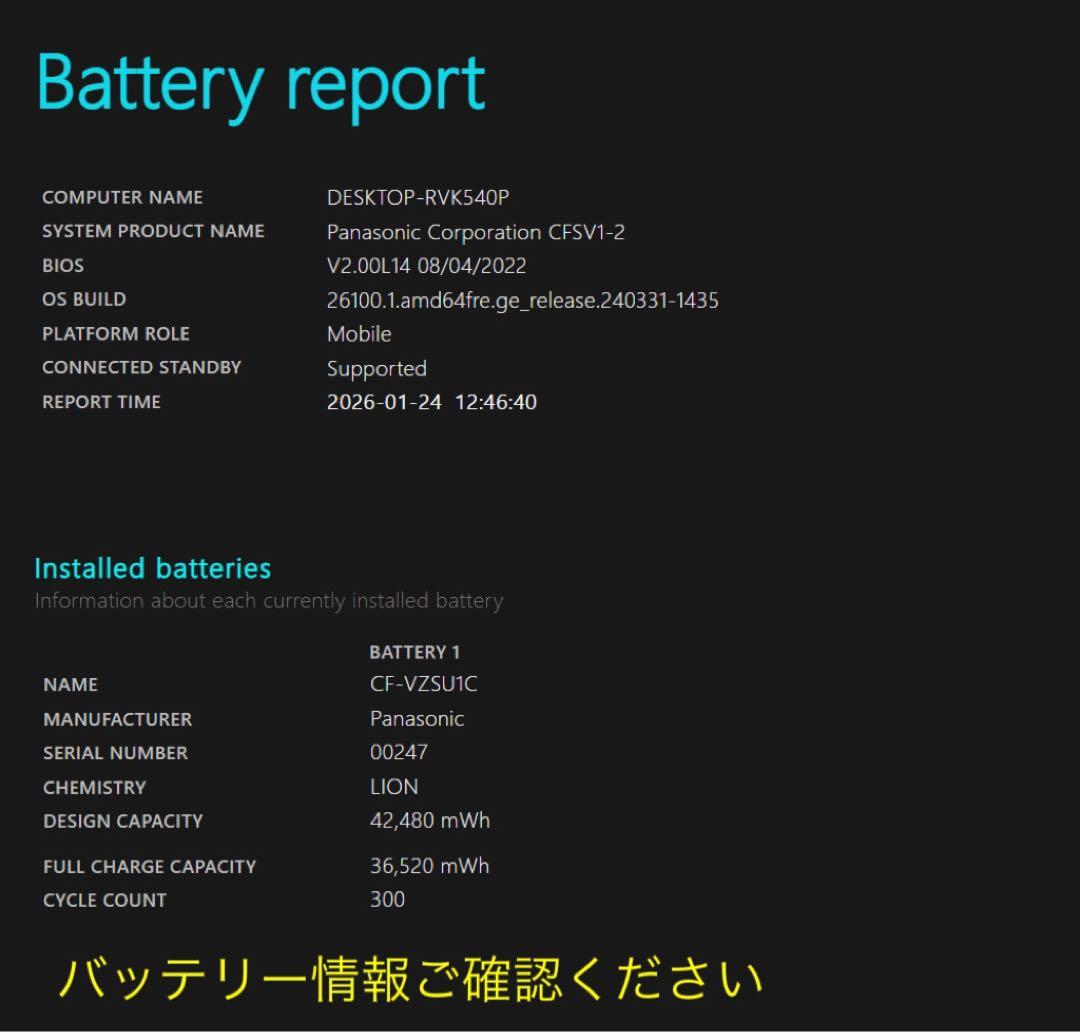Viewport: 1080px width, 1032px height.
Task: Click the BIOS version V2.00L14 entry
Action: [x=425, y=265]
